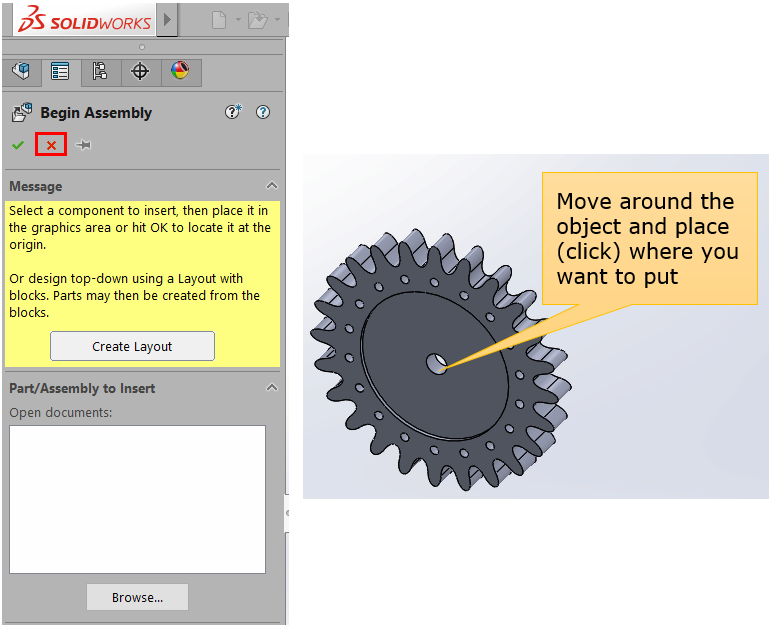Open the Open document dropdown arrow

point(277,20)
